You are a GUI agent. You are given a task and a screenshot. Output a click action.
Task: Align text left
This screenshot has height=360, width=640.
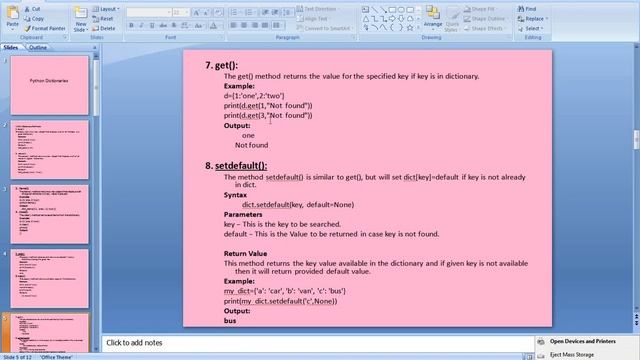coord(234,25)
